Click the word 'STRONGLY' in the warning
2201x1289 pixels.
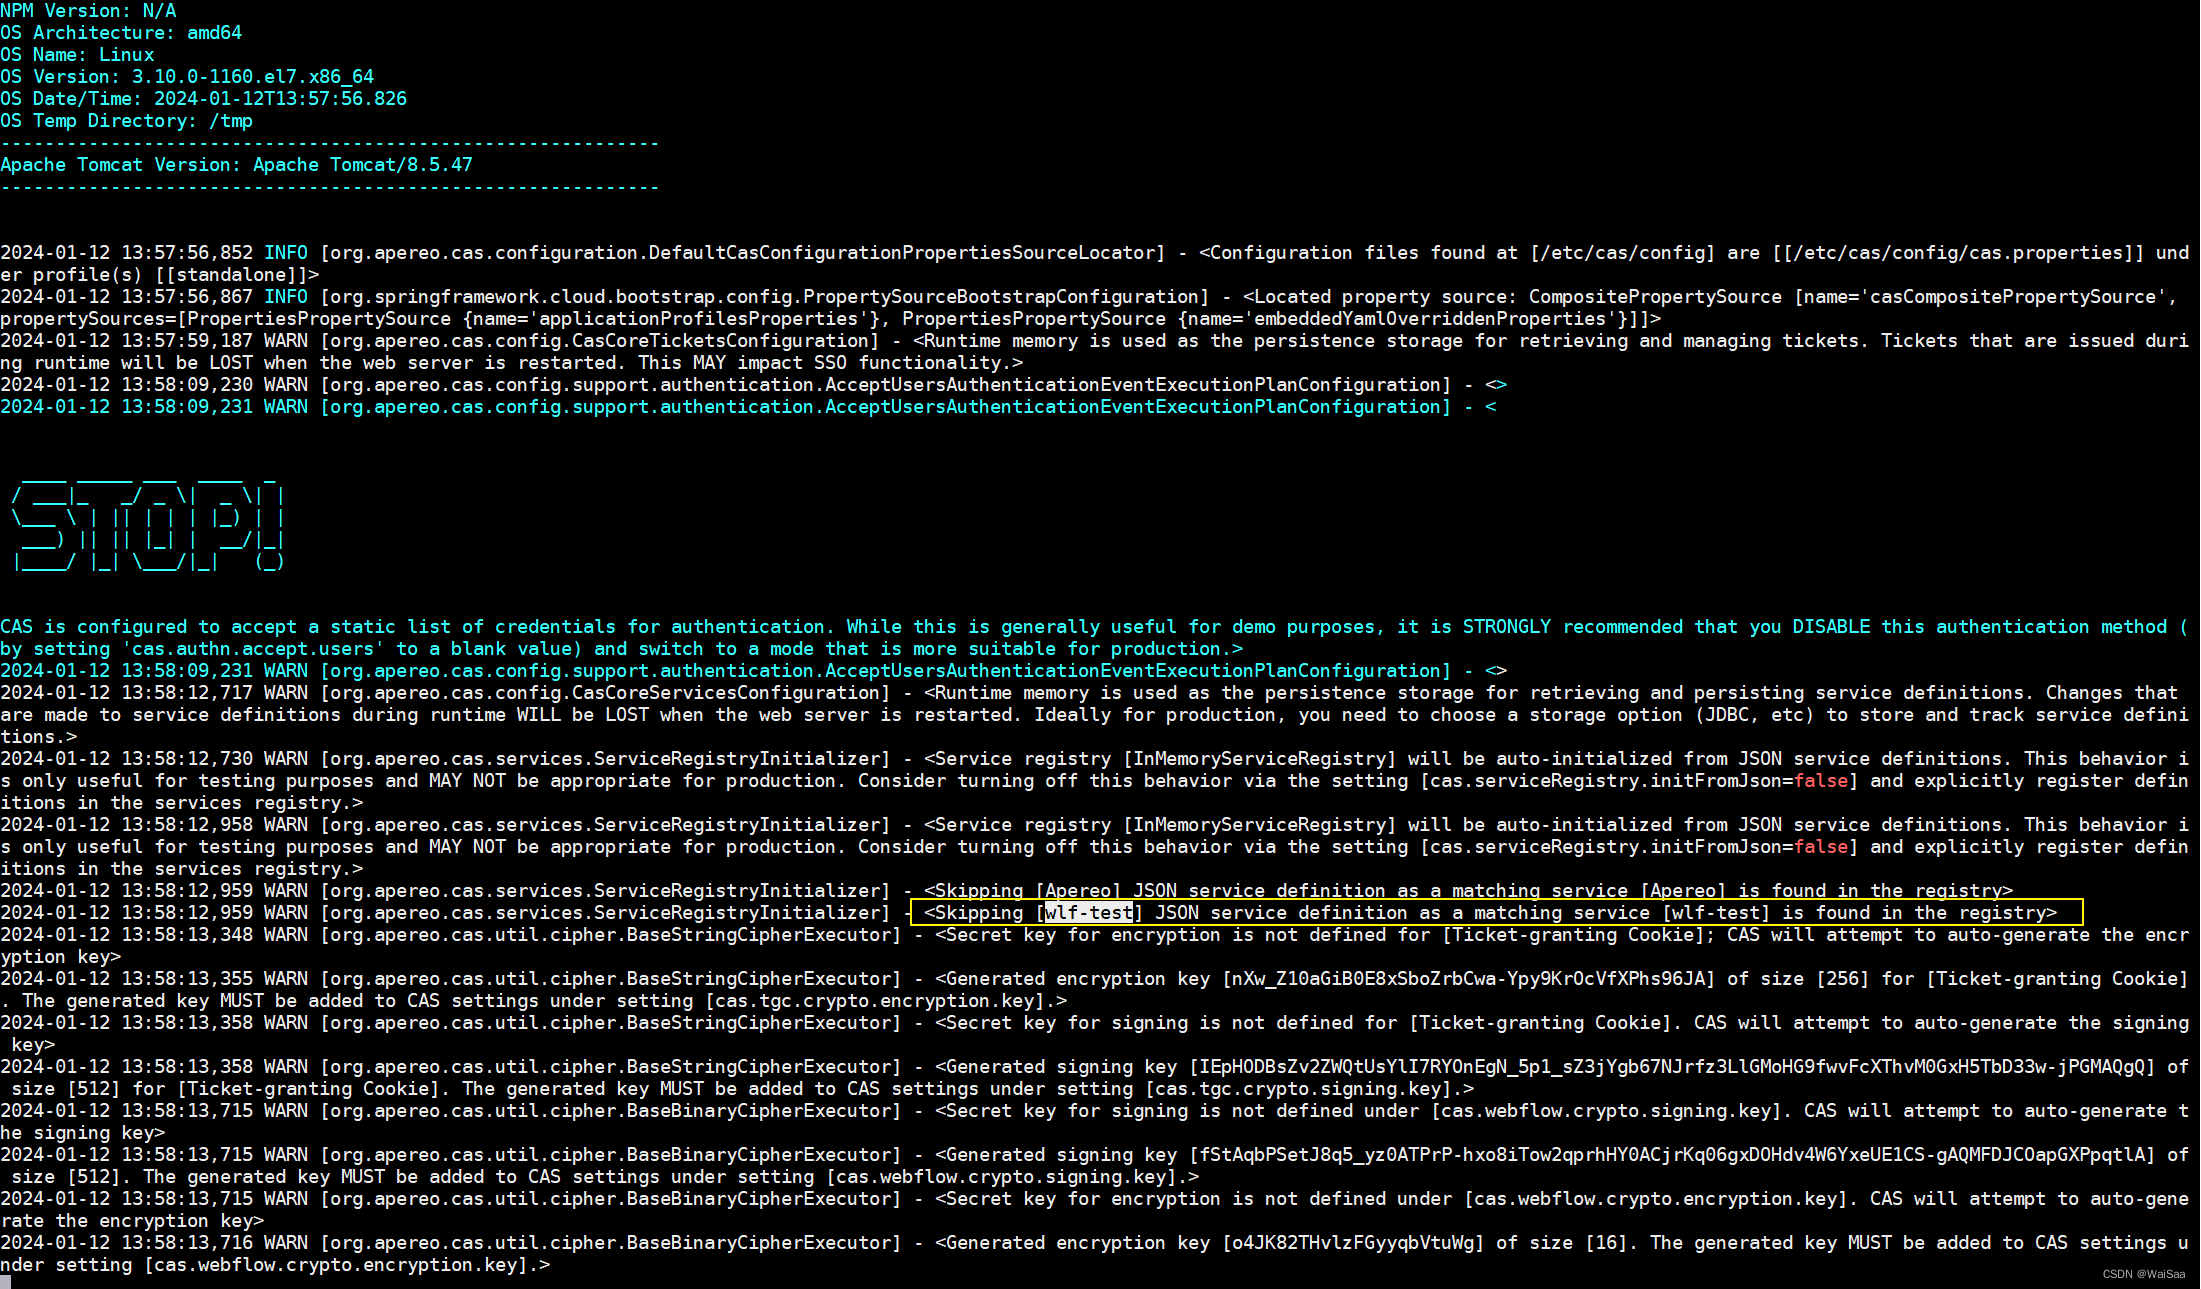[1507, 627]
